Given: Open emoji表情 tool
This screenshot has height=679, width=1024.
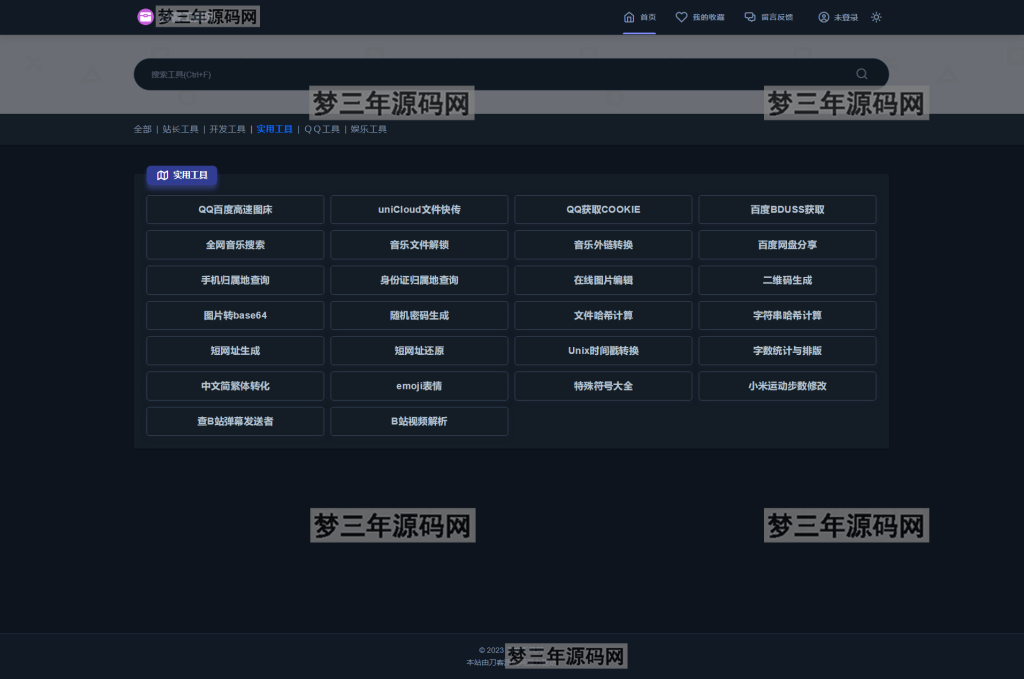Looking at the screenshot, I should pos(419,386).
